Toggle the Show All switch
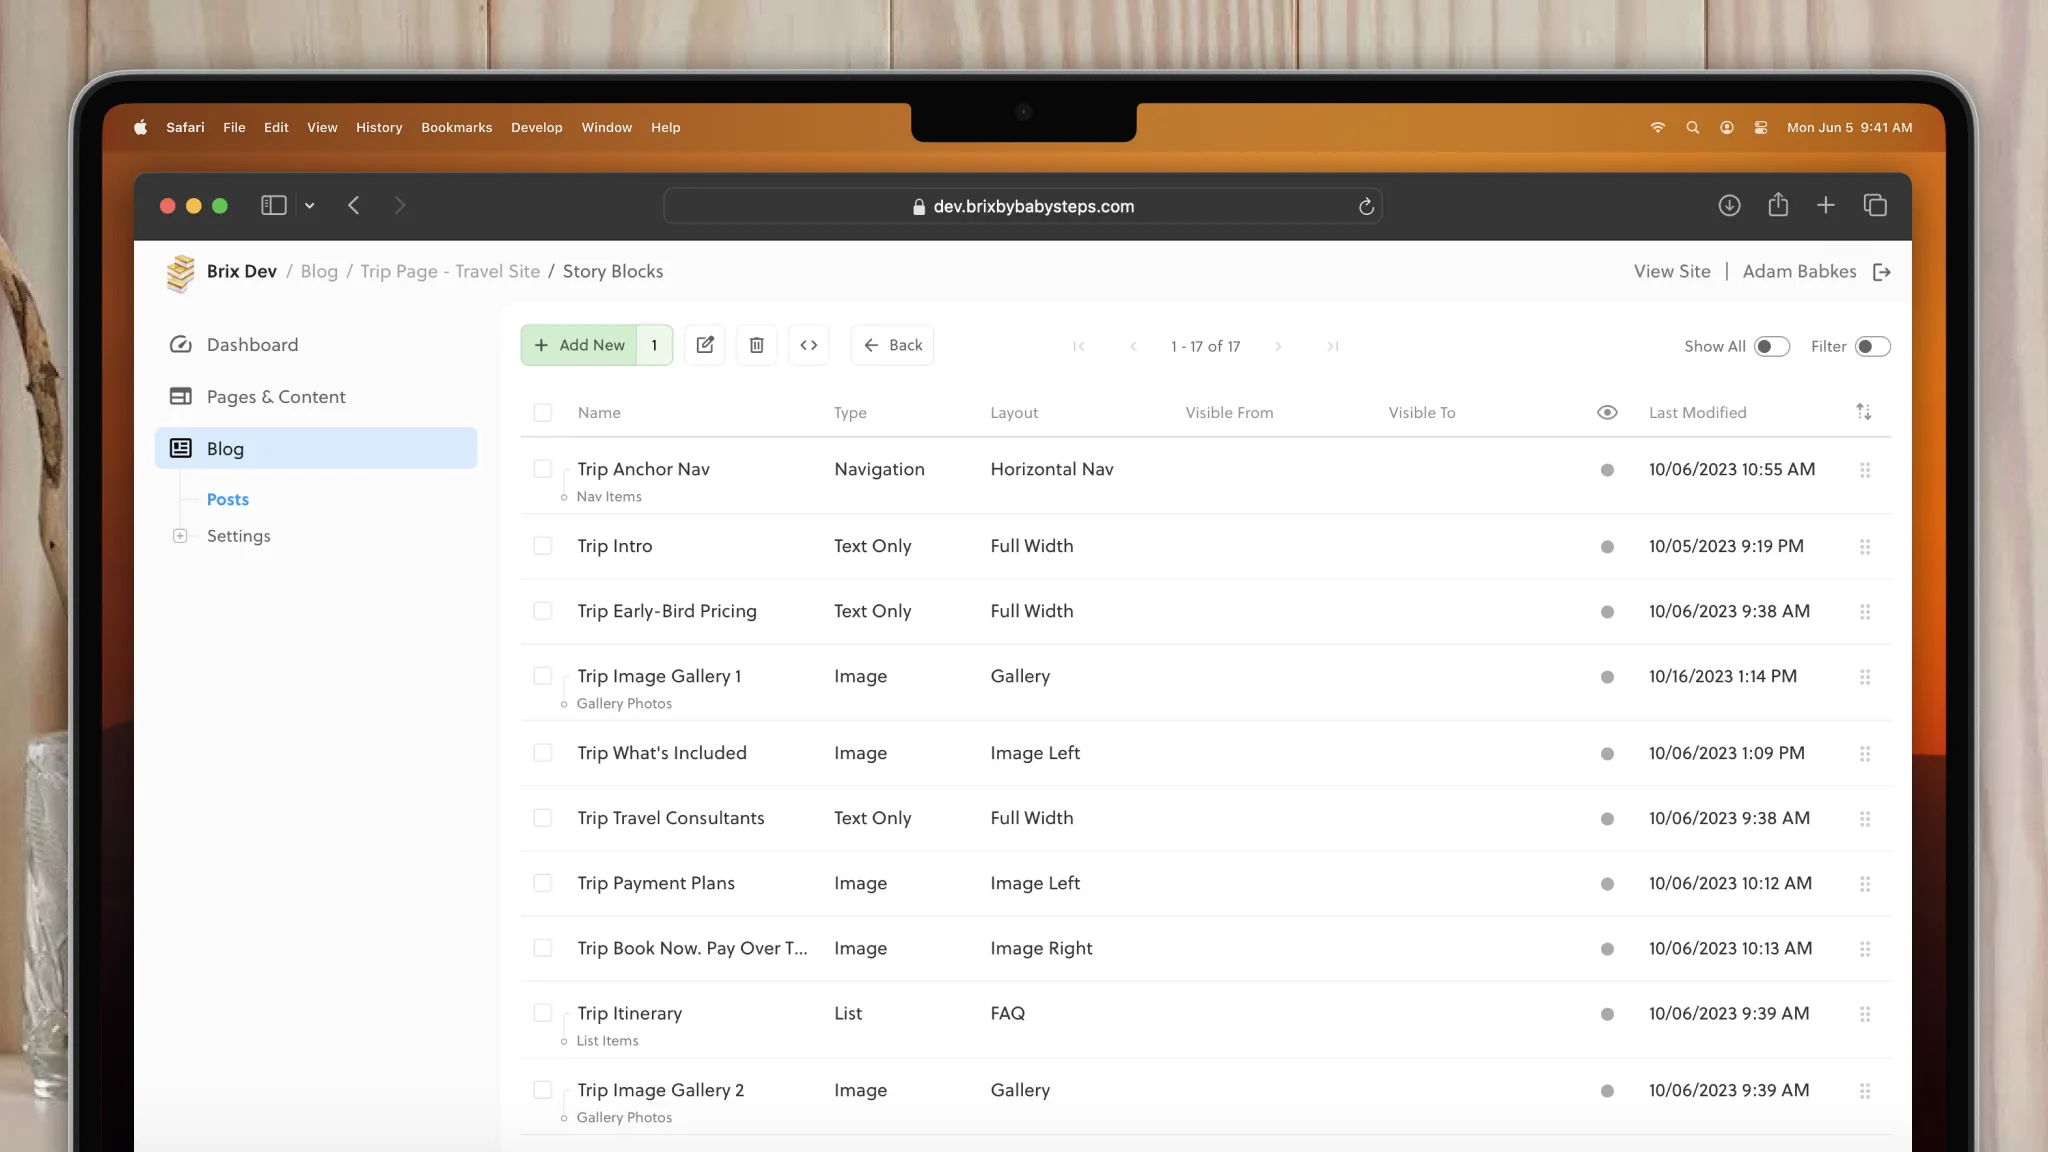 pyautogui.click(x=1771, y=346)
